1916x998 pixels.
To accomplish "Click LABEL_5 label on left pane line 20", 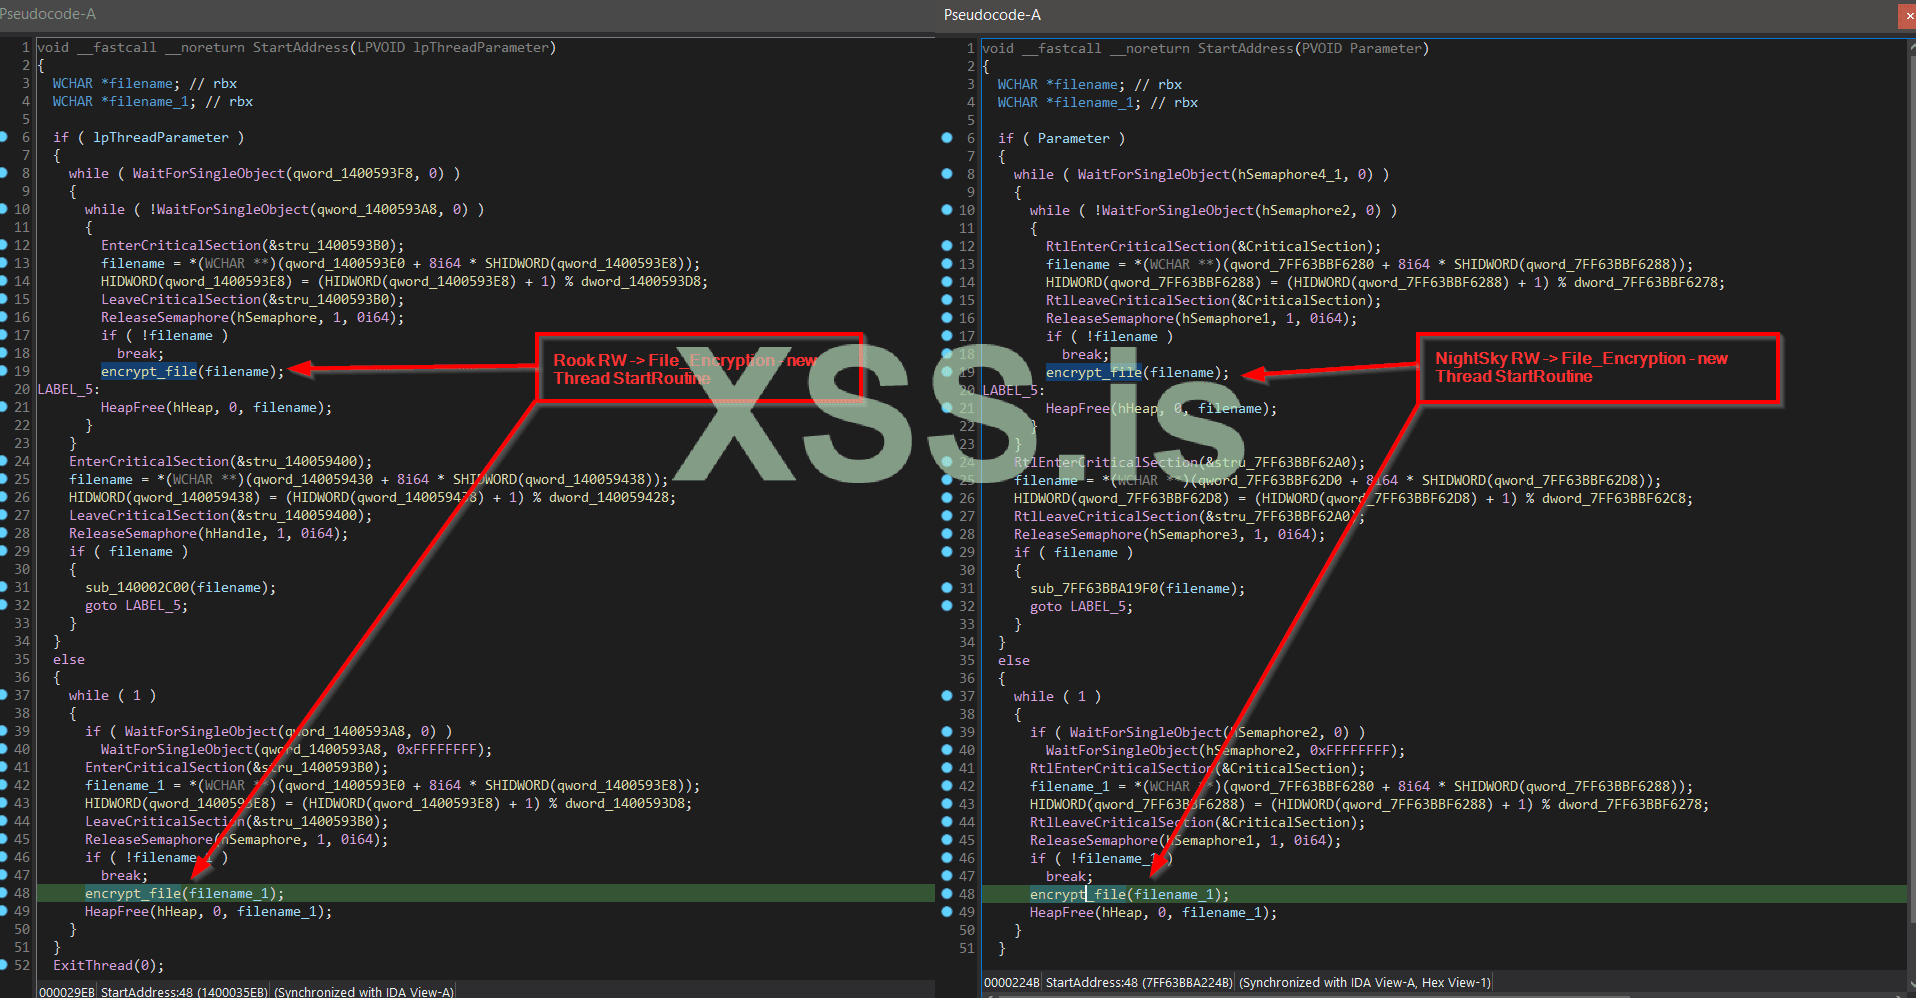I will click(66, 389).
